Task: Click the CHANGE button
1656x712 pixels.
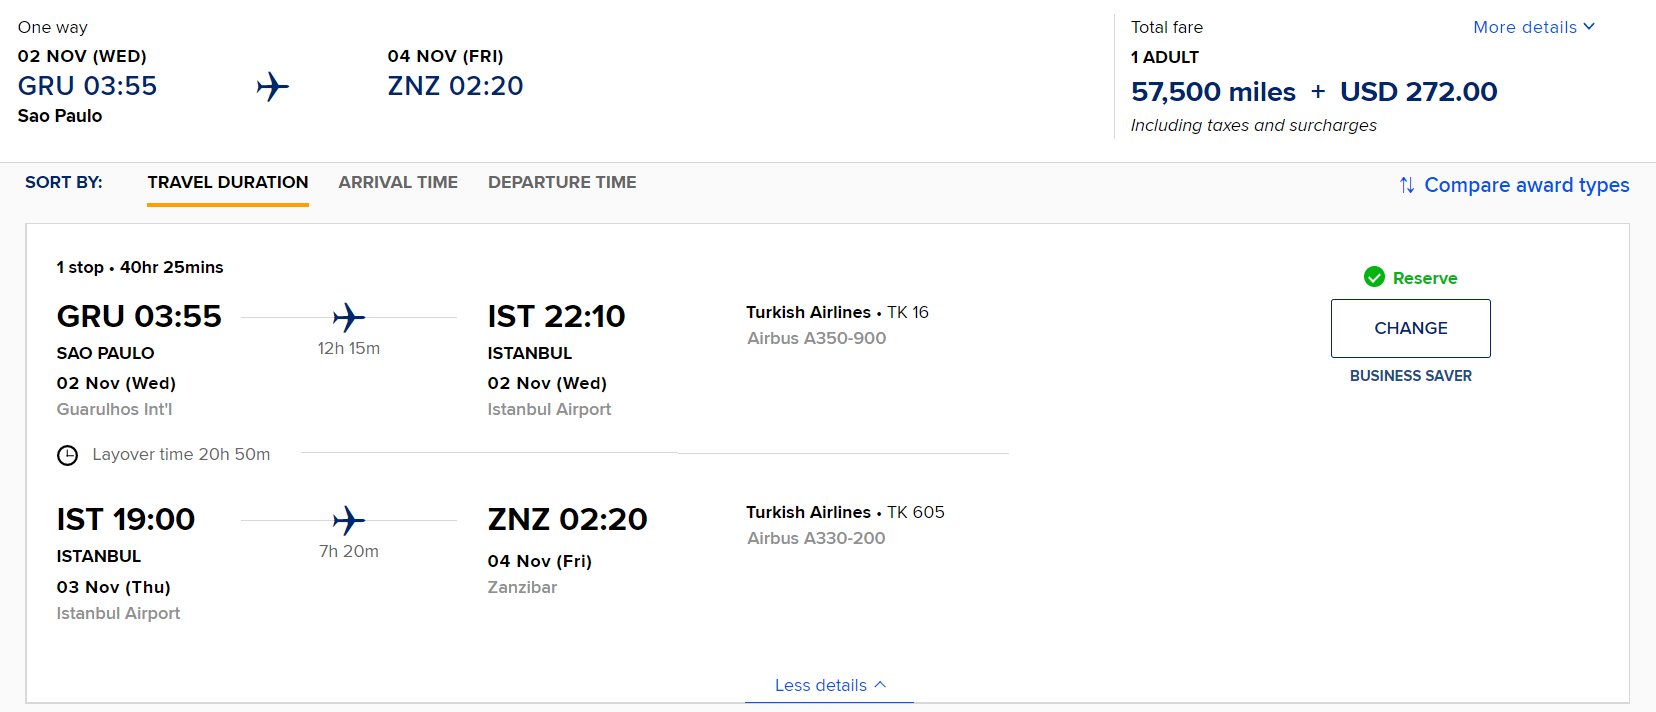Action: [x=1410, y=328]
